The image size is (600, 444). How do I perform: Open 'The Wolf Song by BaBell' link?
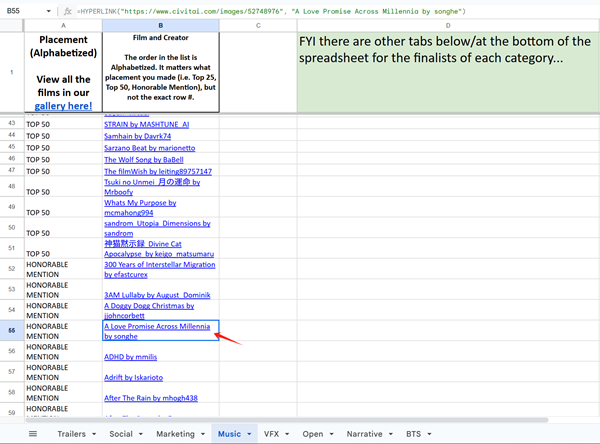tap(144, 159)
